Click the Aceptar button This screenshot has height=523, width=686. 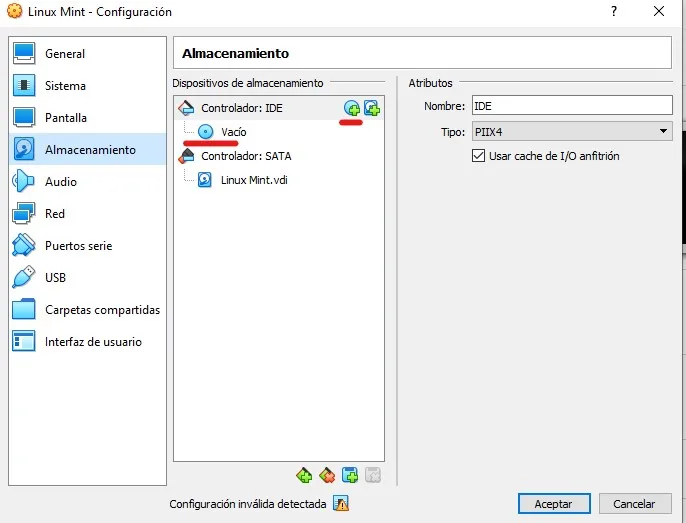554,504
